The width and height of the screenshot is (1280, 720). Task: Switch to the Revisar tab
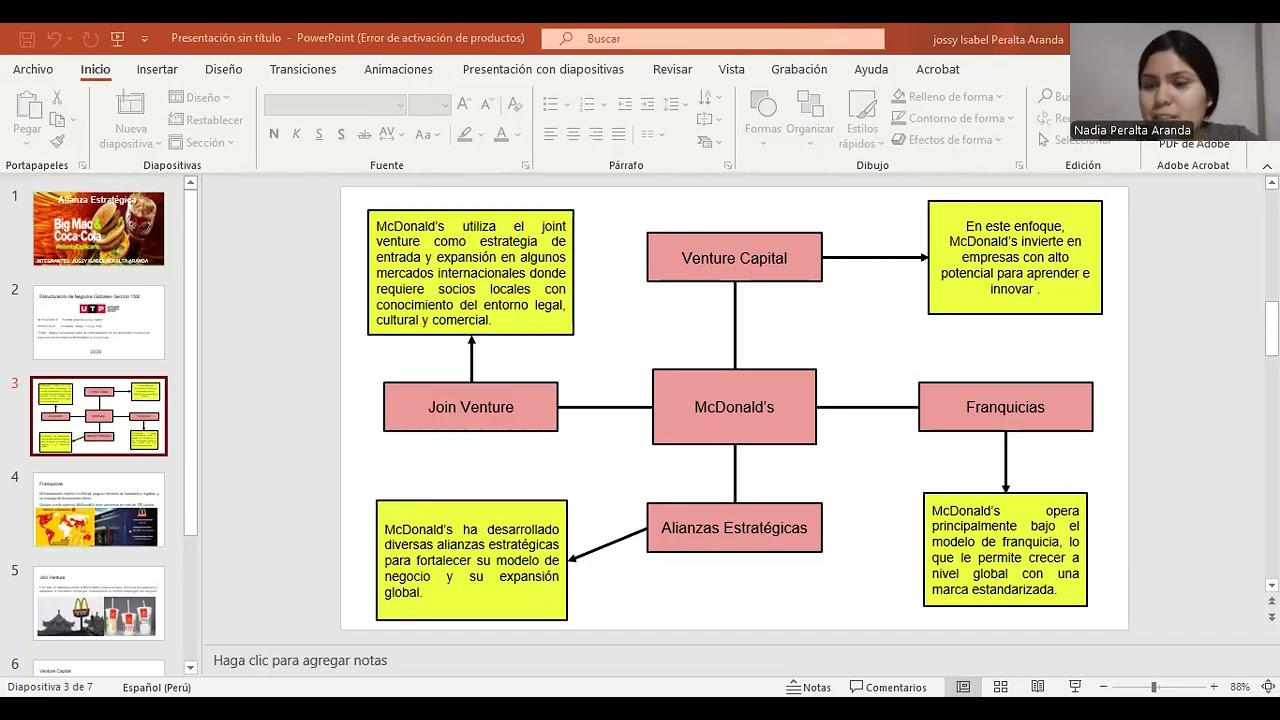(673, 69)
